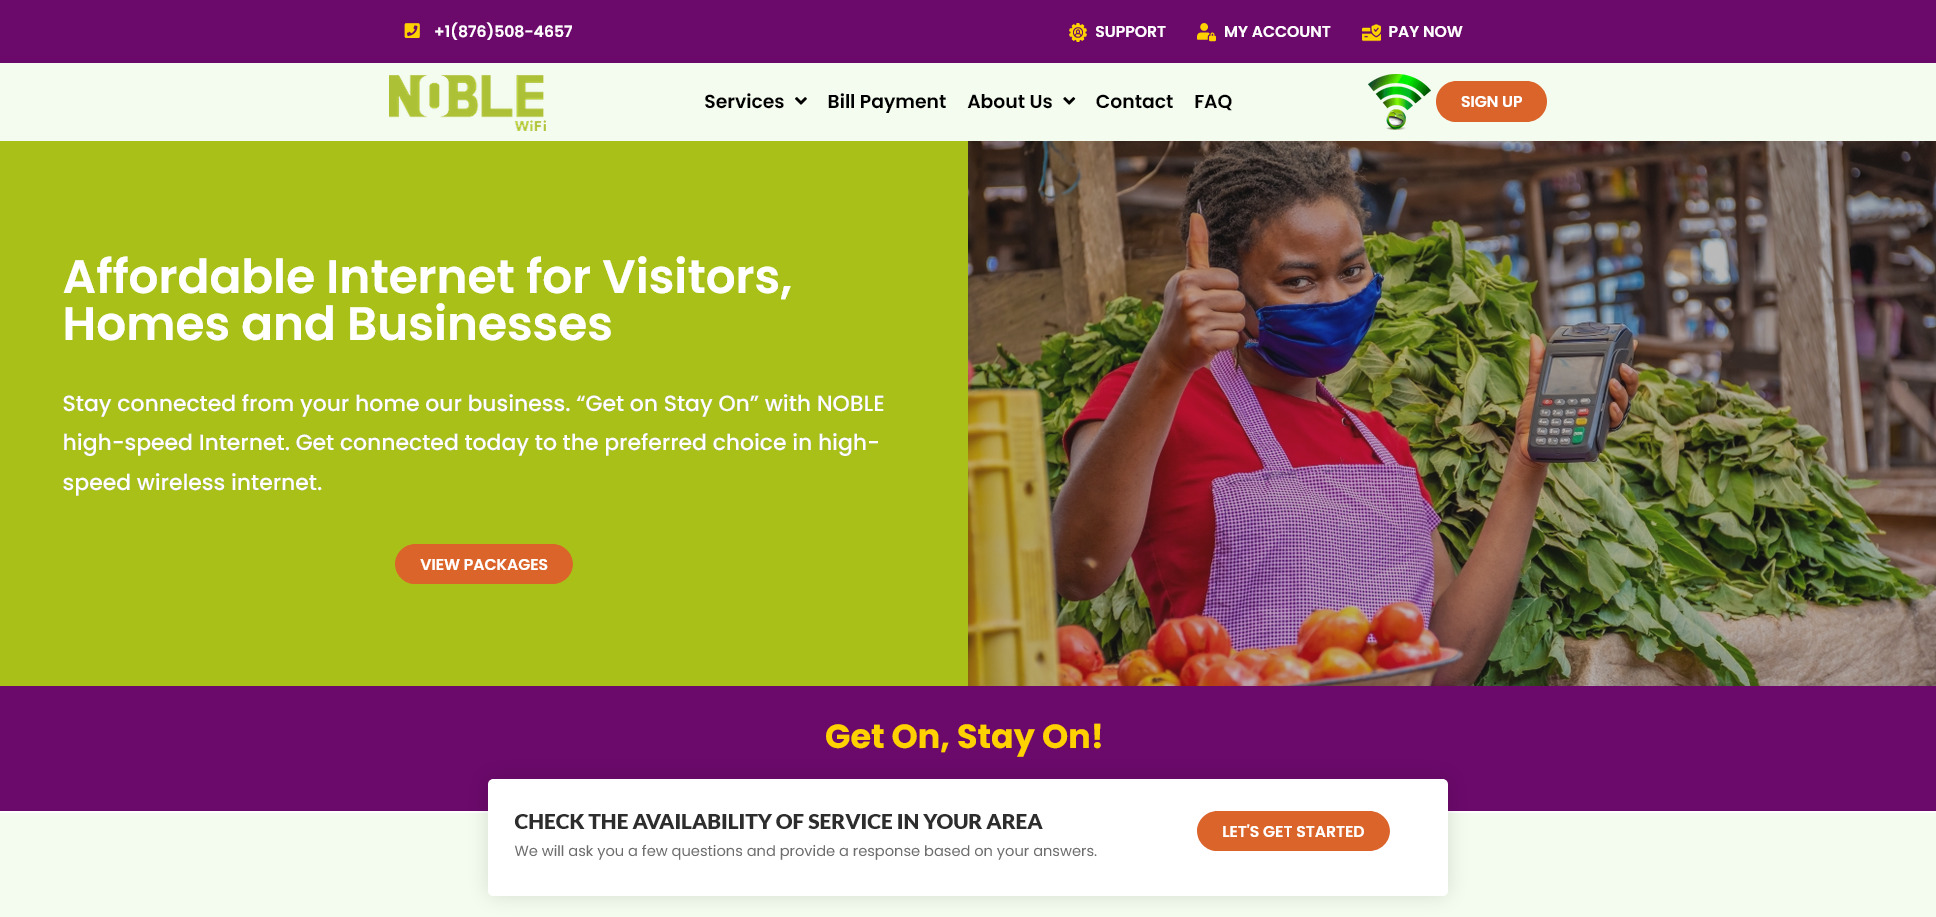Screen dimensions: 1936x917
Task: Open the Services menu
Action: (x=744, y=101)
